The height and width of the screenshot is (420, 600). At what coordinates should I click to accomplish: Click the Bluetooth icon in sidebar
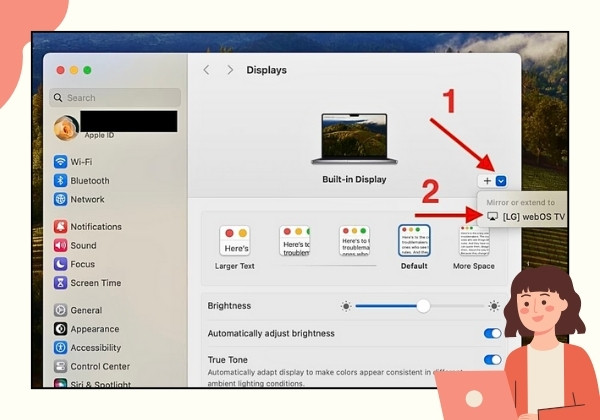[x=60, y=180]
